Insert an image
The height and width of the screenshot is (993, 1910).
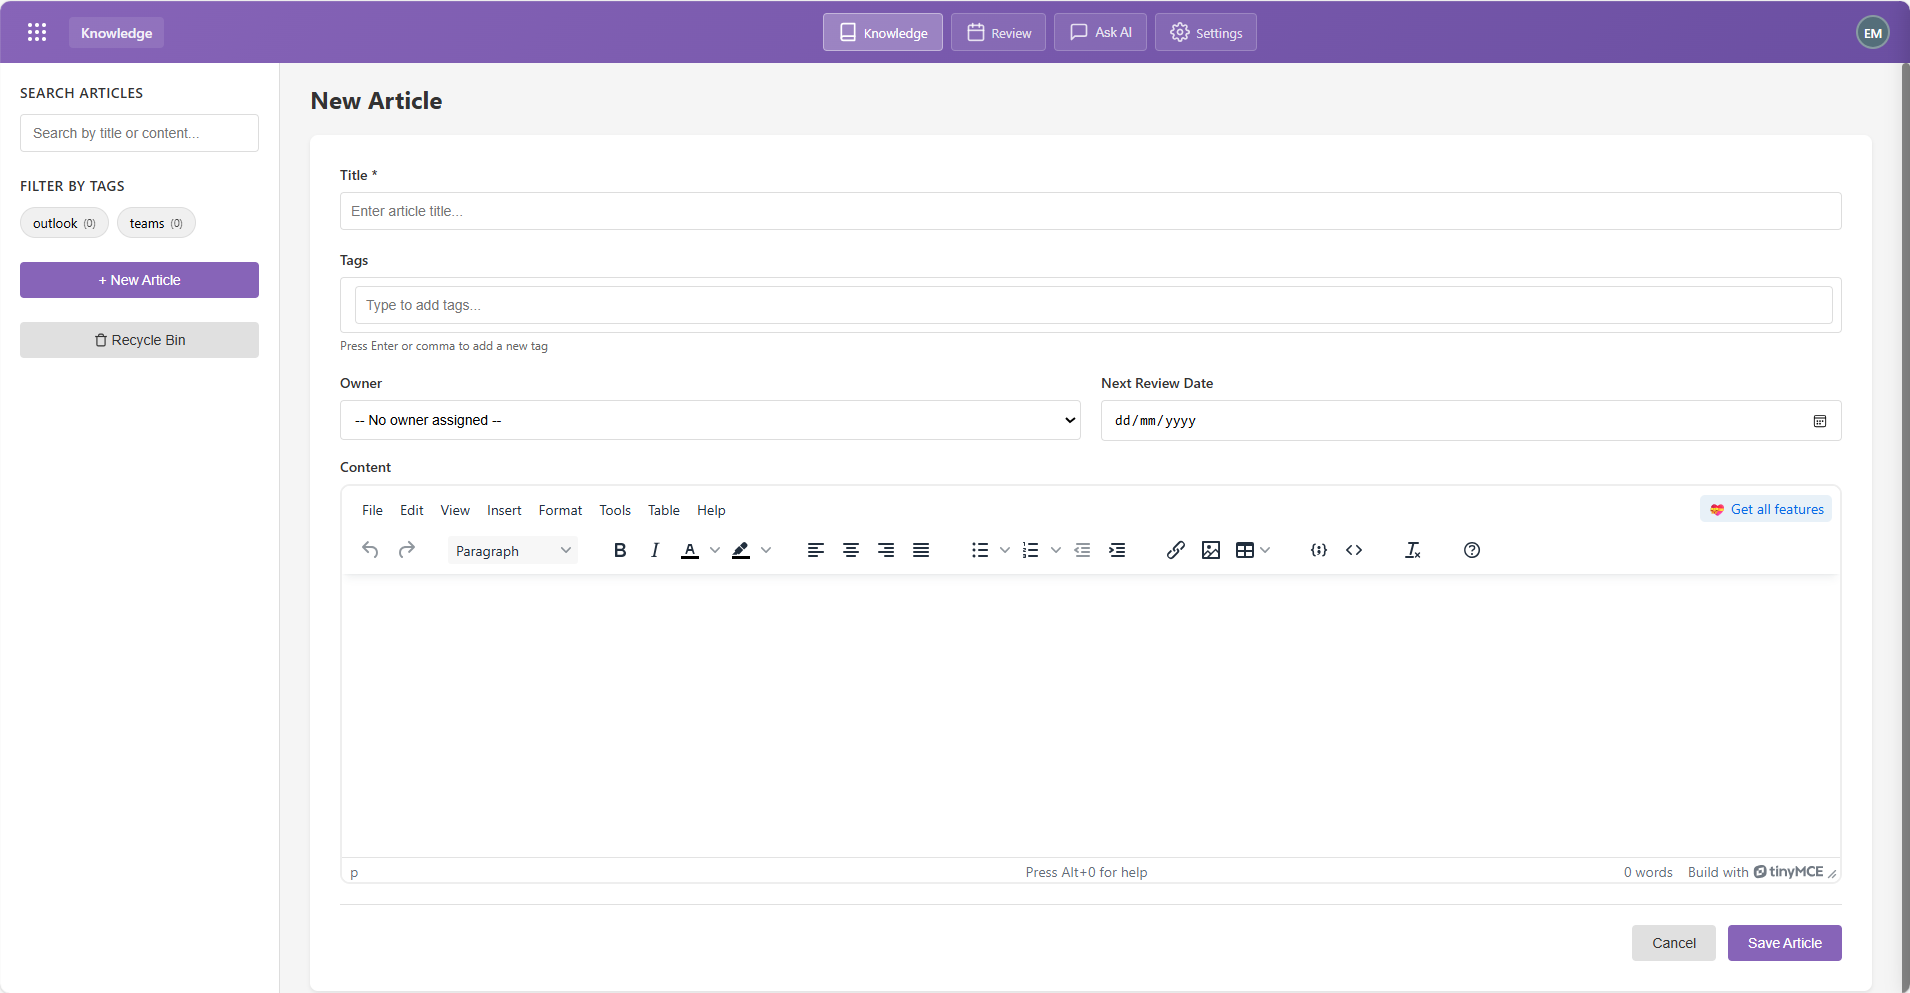1211,550
